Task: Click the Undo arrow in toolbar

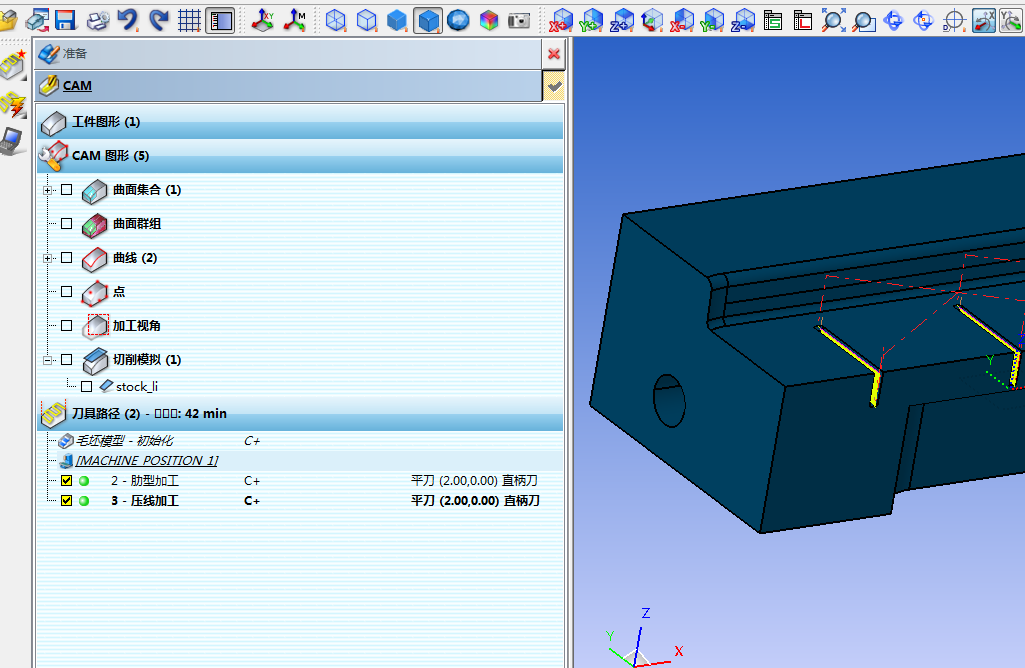Action: [x=127, y=19]
